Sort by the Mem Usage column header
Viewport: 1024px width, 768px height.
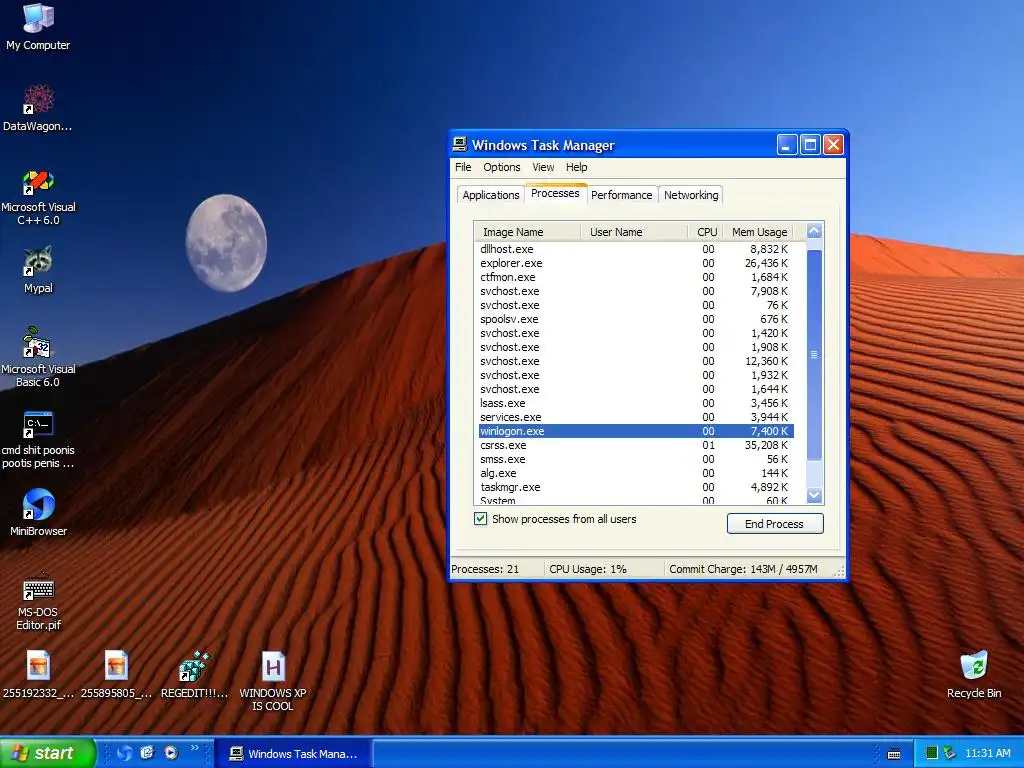coord(759,232)
